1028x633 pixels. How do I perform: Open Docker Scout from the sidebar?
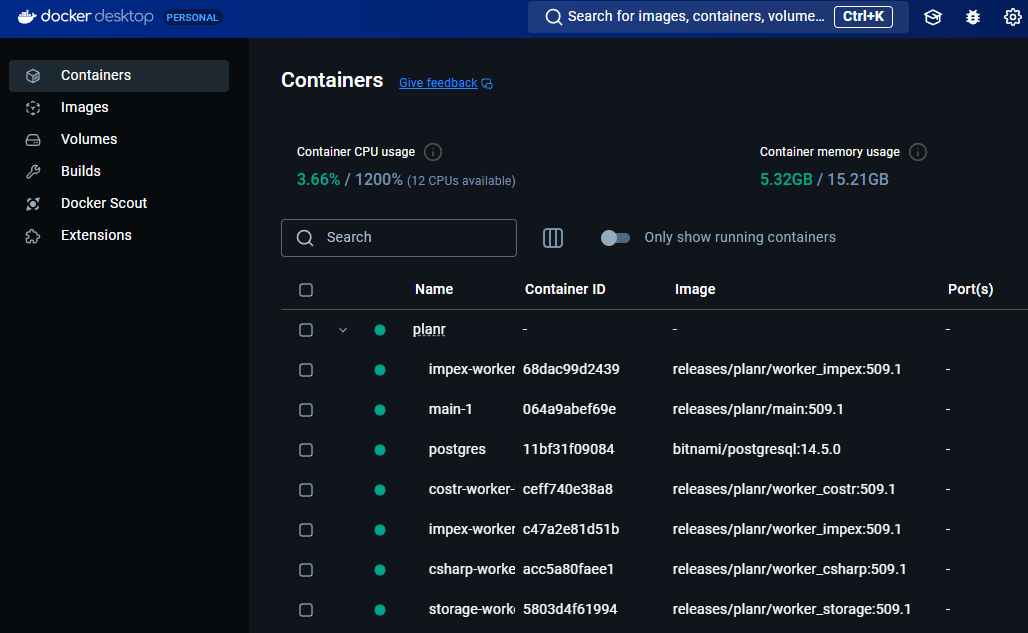pyautogui.click(x=103, y=203)
